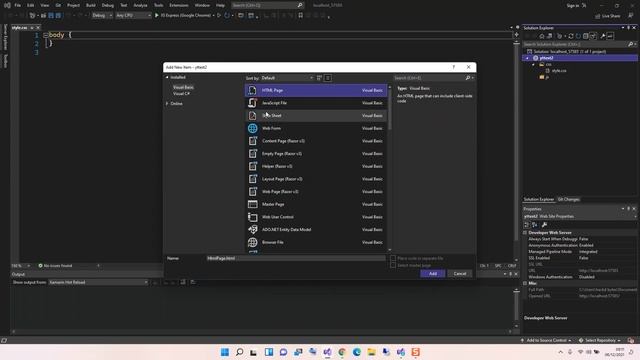This screenshot has width=640, height=360.
Task: Select Helper (Razor v3) template
Action: [x=316, y=166]
